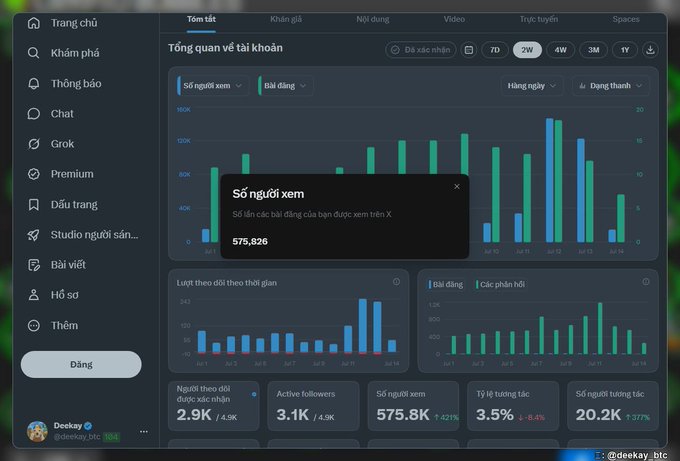Viewport: 680px width, 461px height.
Task: Click green bar for Jul 14
Action: [x=621, y=218]
